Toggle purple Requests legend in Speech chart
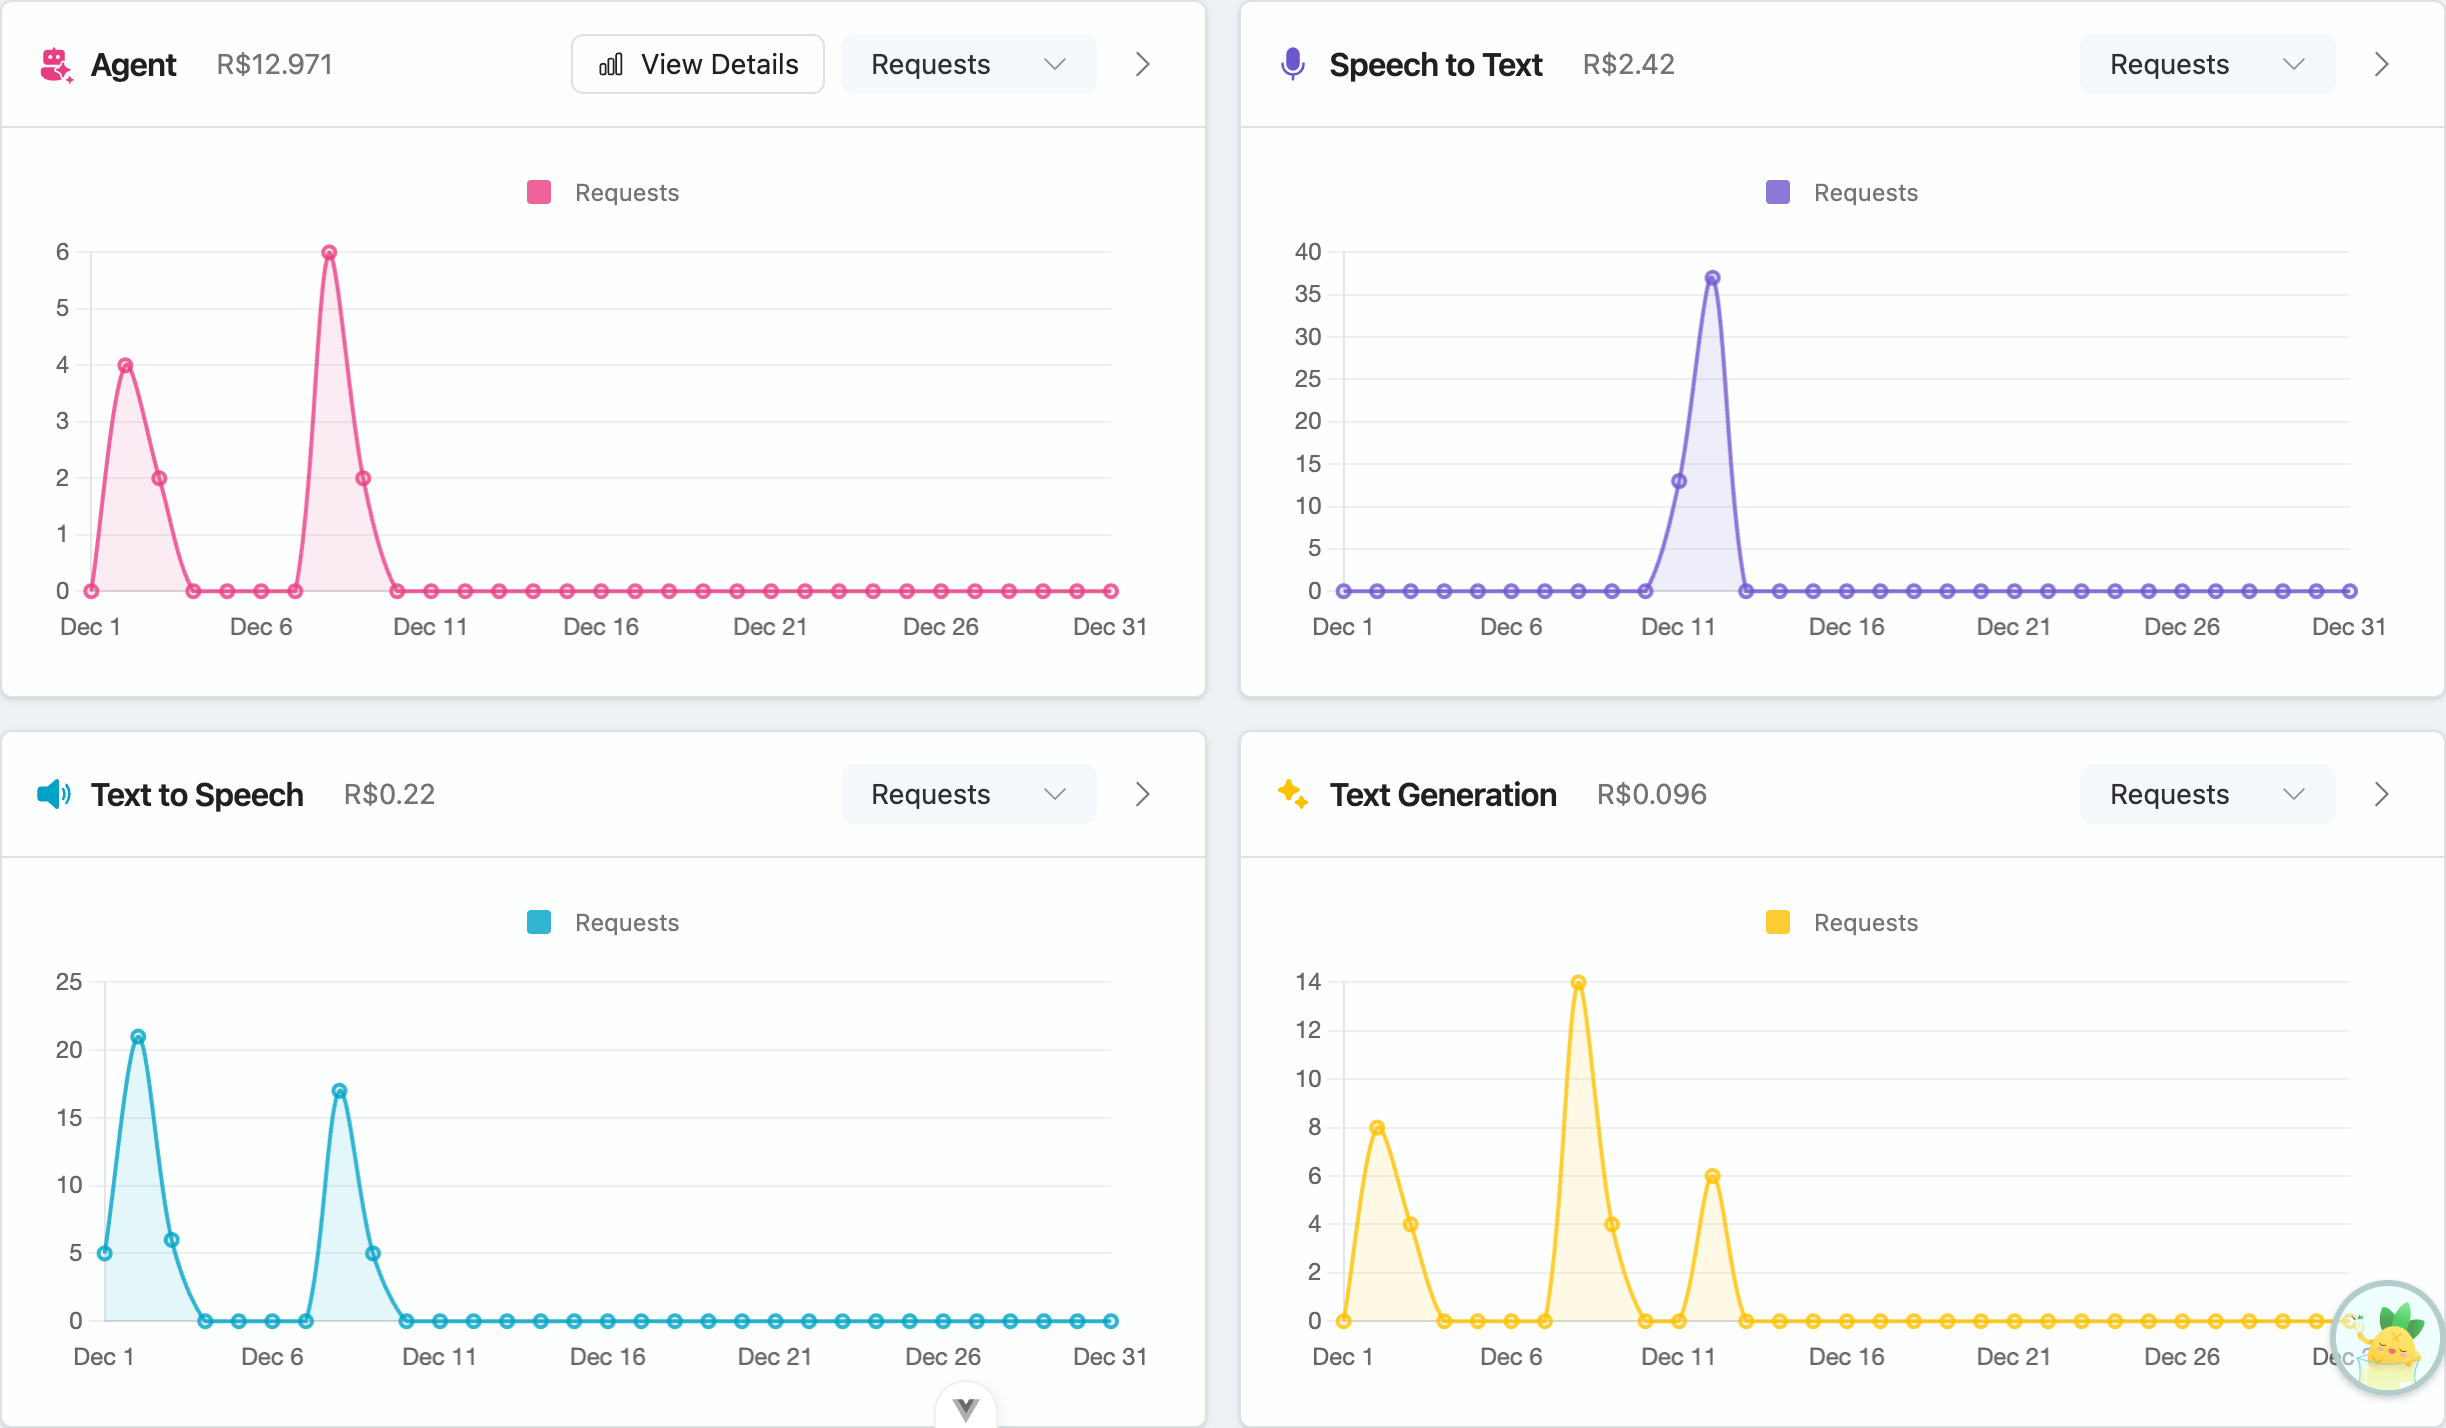Viewport: 2446px width, 1428px height. pyautogui.click(x=1842, y=193)
